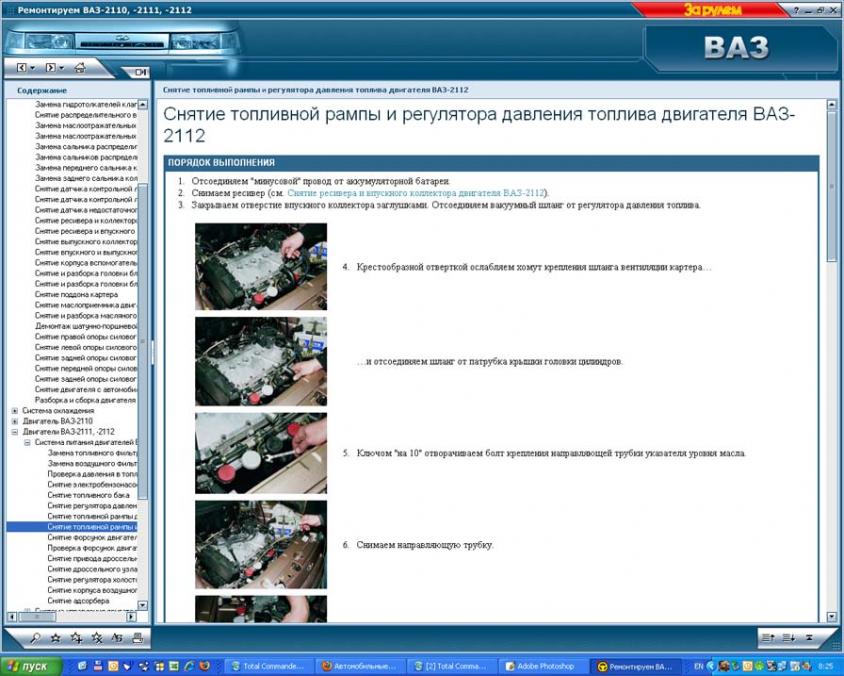
Task: Switch to the Автомобильные Firefox taskbar button
Action: (358, 666)
